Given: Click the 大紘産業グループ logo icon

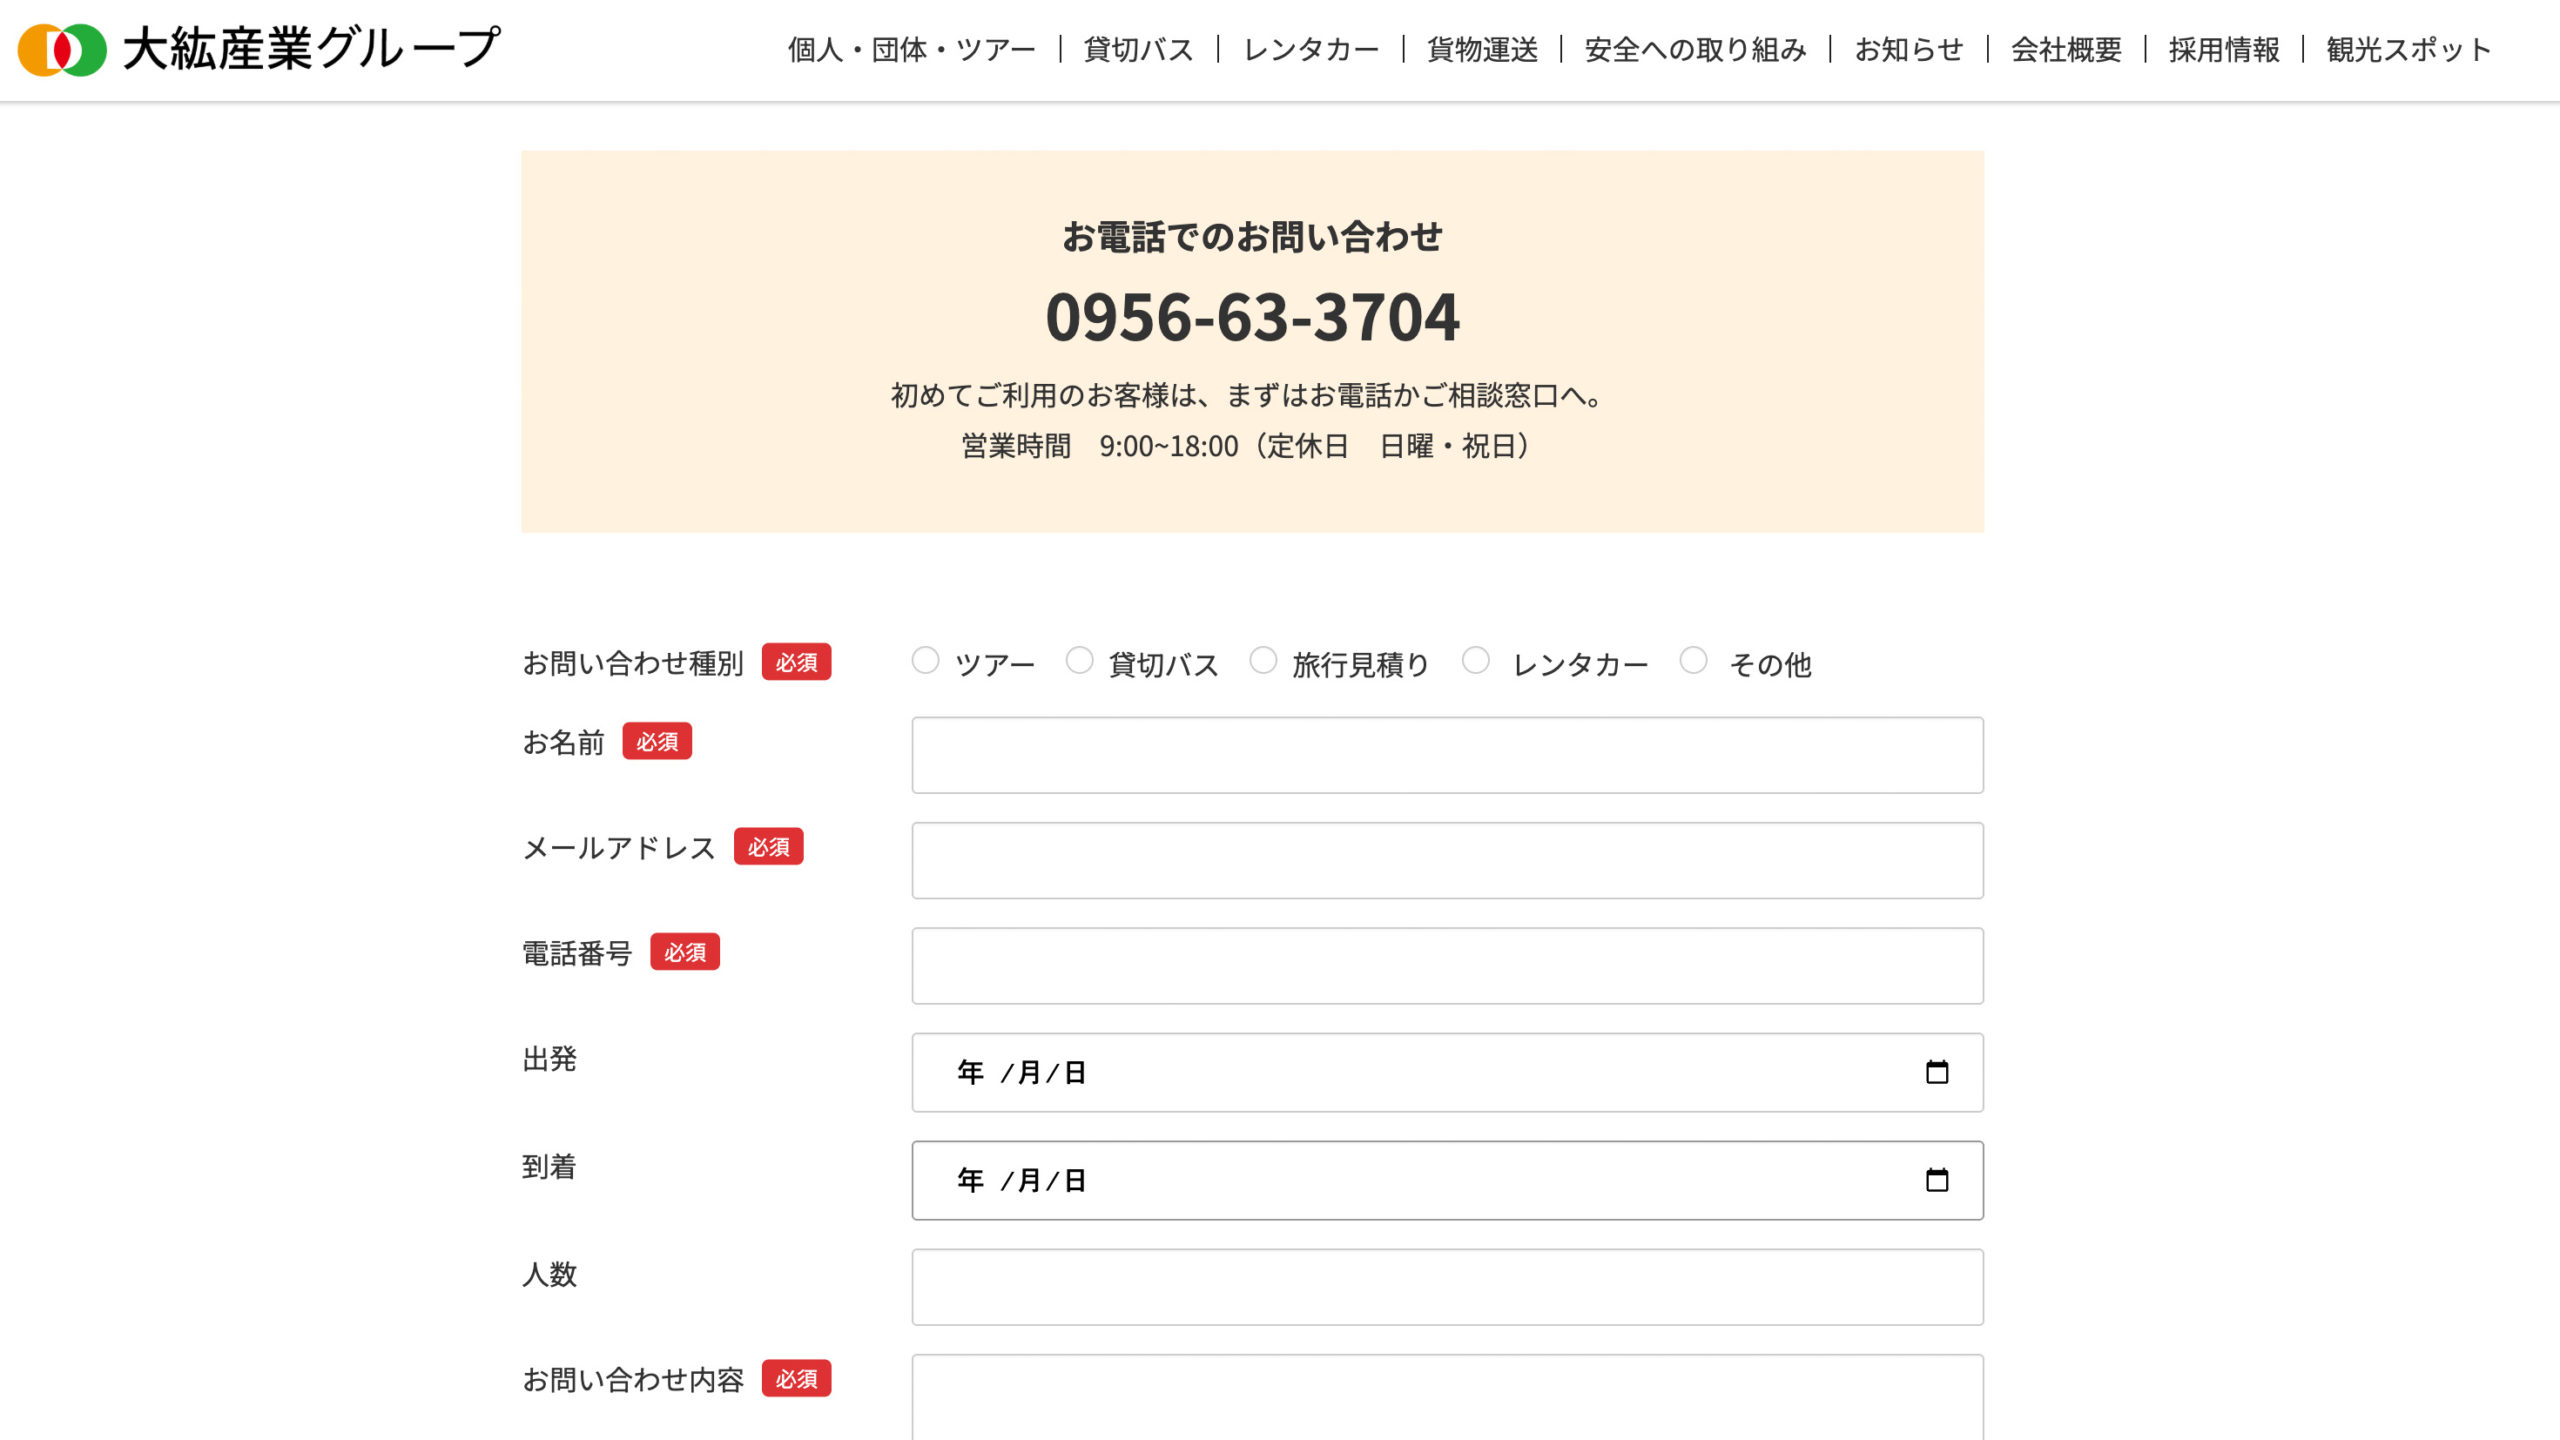Looking at the screenshot, I should coord(62,49).
